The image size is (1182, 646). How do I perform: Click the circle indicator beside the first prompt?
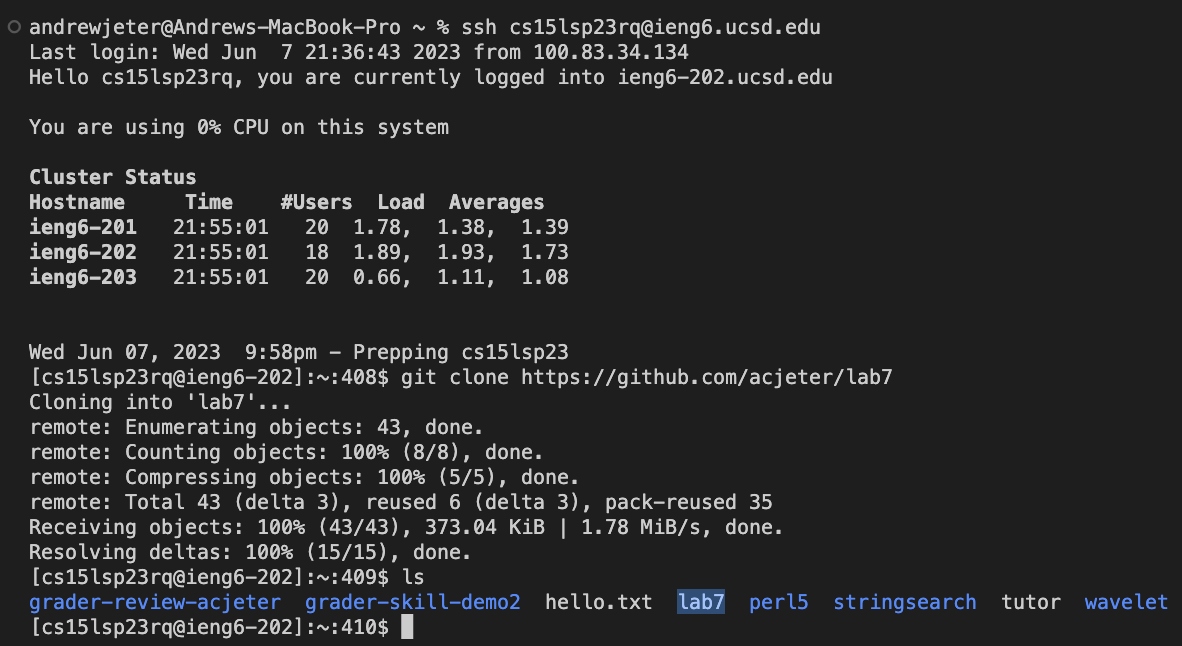[14, 28]
